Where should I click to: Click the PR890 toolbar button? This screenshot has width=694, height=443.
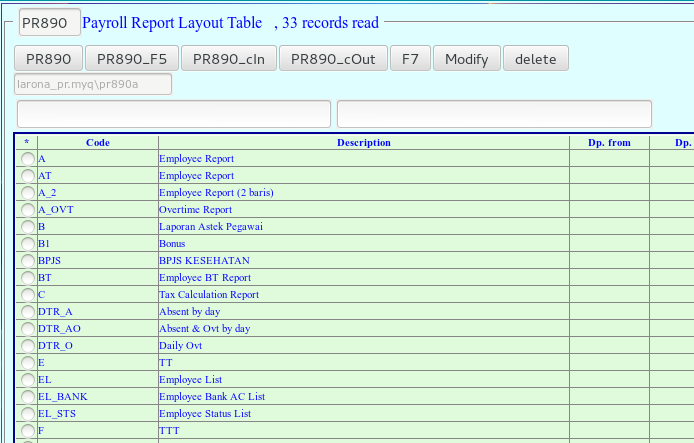tap(48, 59)
